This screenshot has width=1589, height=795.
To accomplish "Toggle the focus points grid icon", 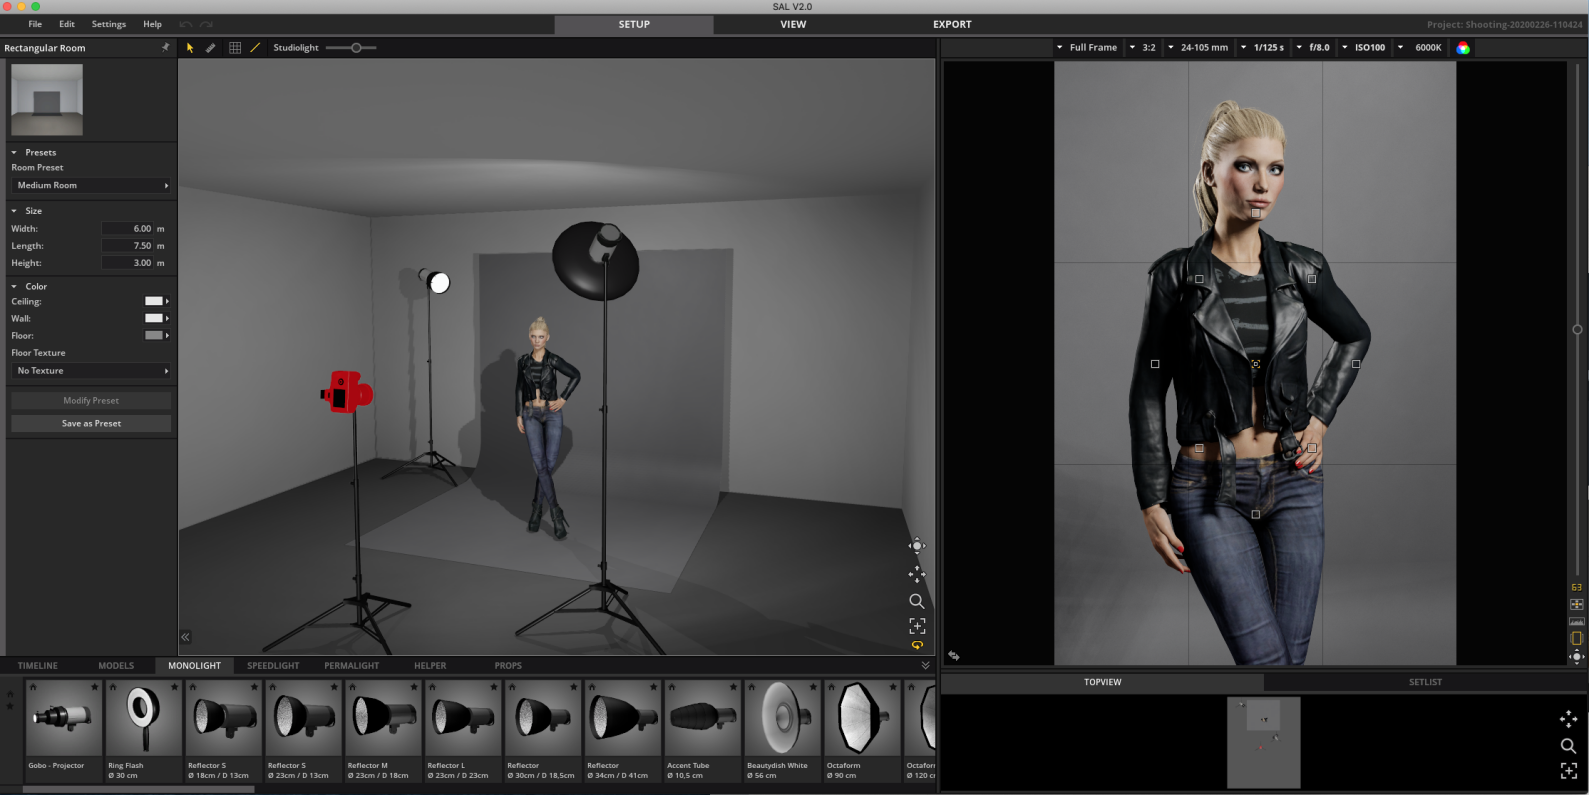I will point(1577,604).
